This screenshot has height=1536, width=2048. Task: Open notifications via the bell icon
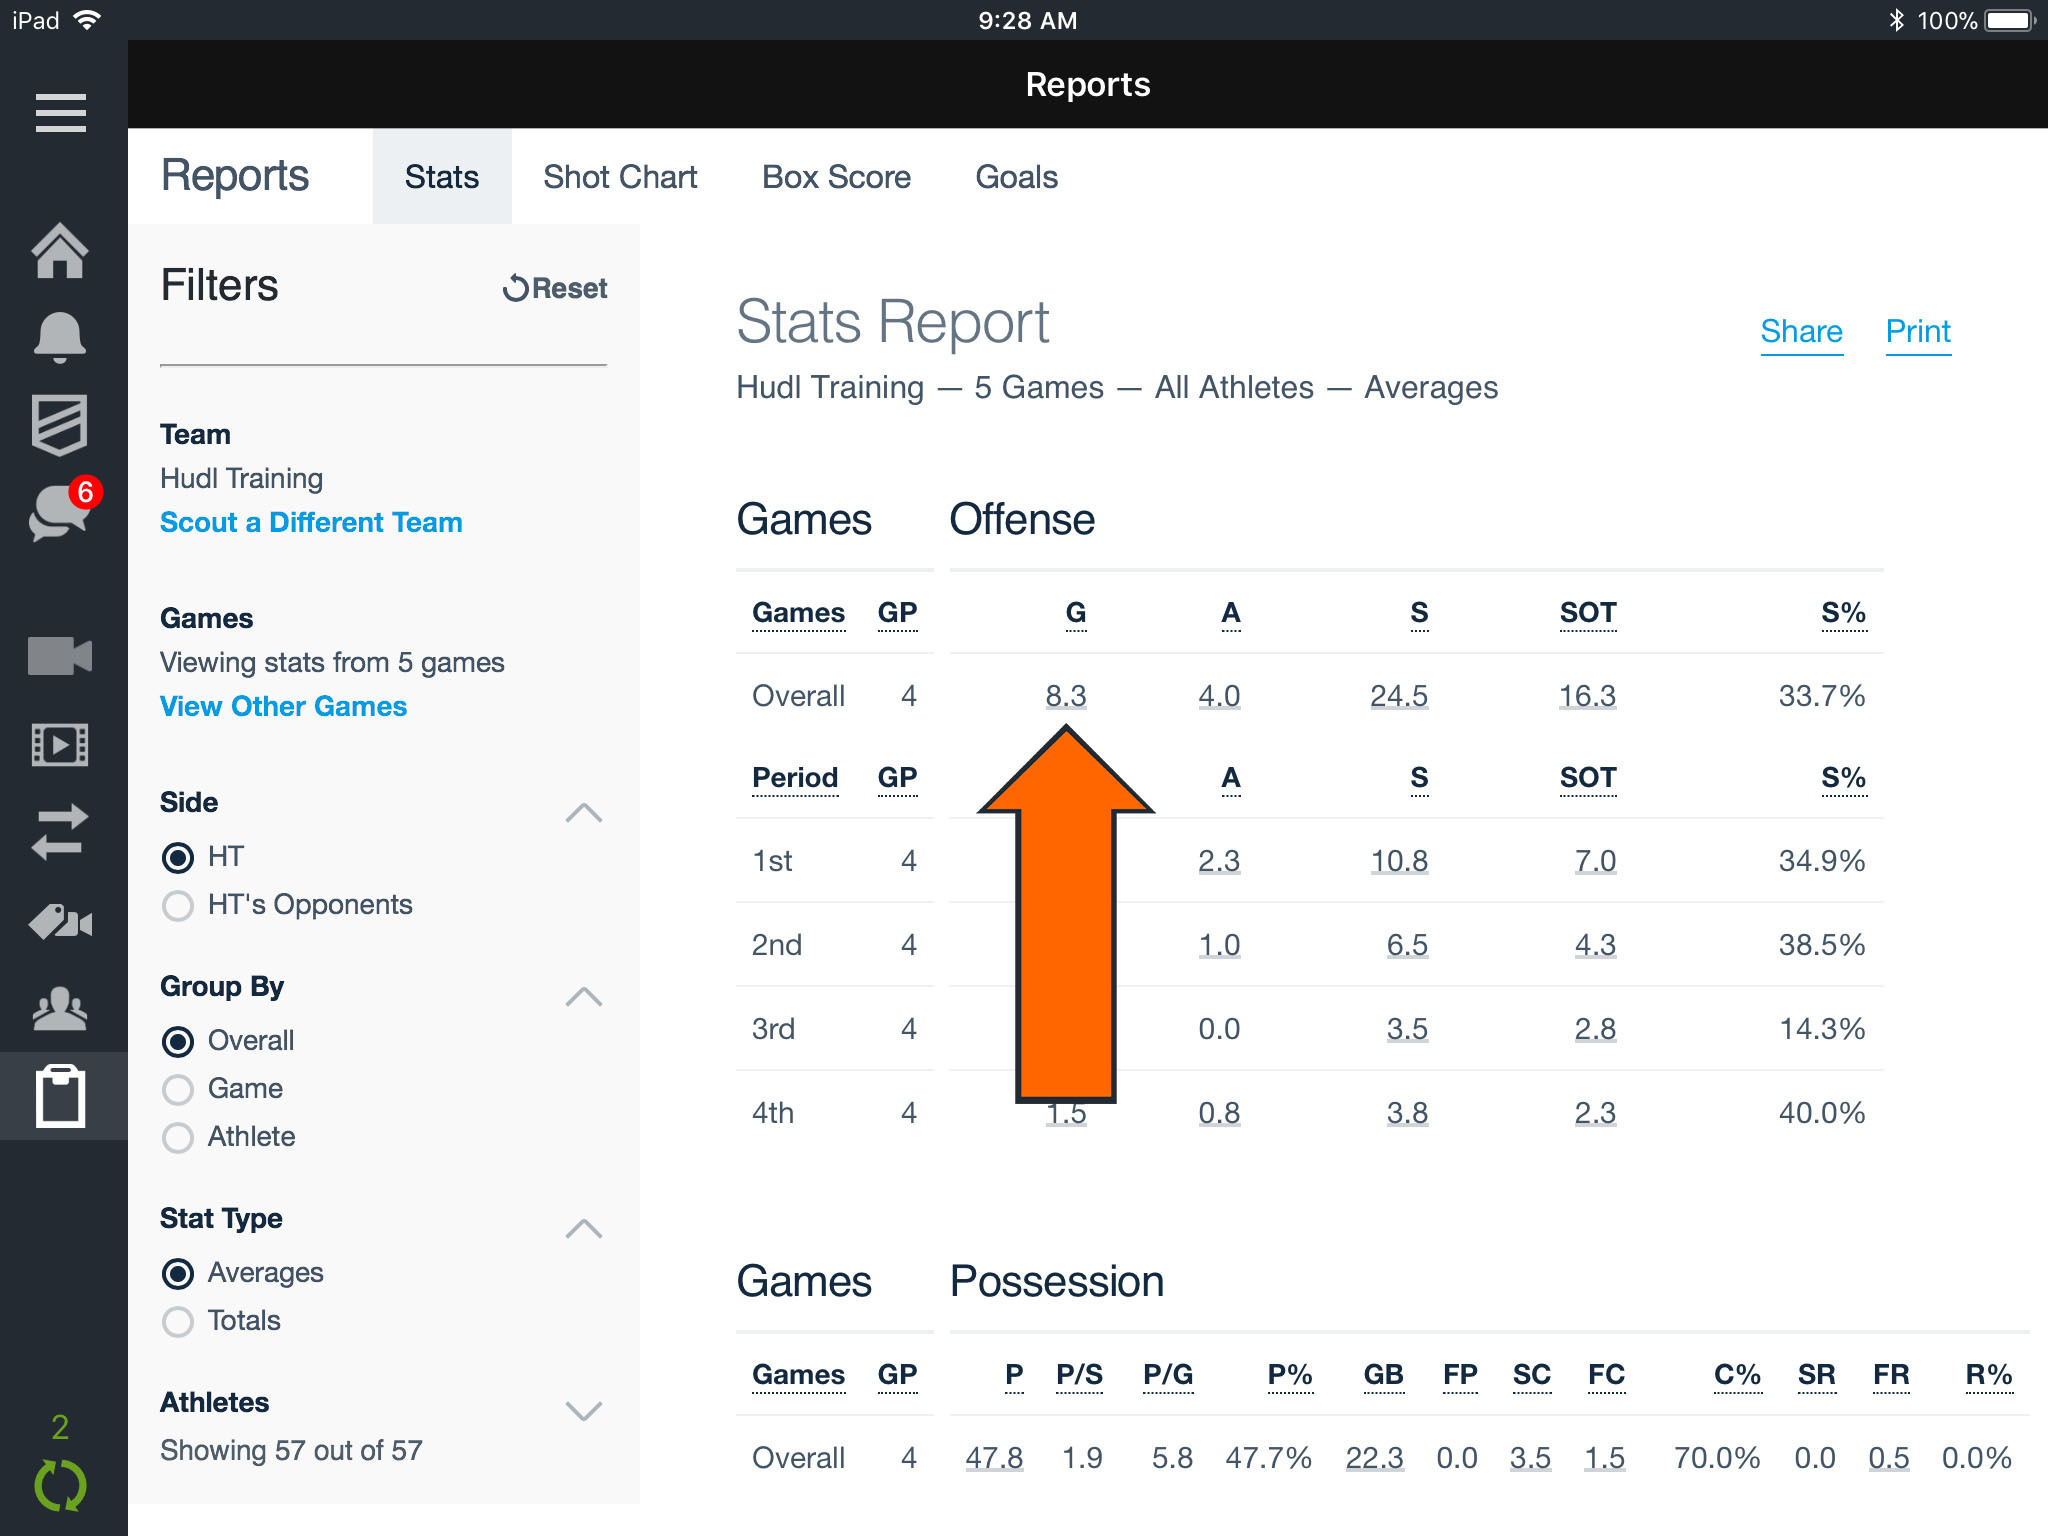tap(62, 337)
